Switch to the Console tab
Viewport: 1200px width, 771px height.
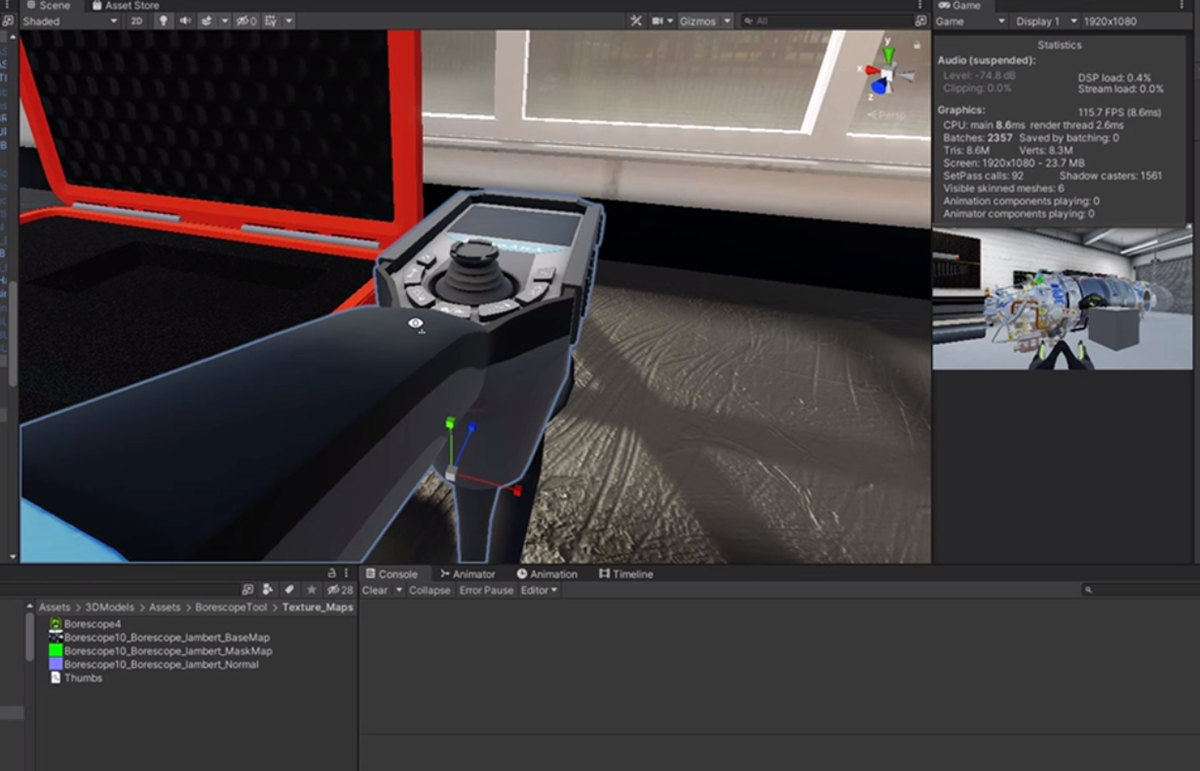(392, 574)
